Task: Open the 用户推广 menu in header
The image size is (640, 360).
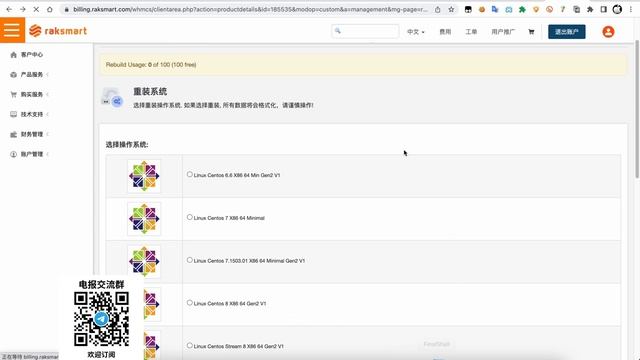Action: [503, 32]
